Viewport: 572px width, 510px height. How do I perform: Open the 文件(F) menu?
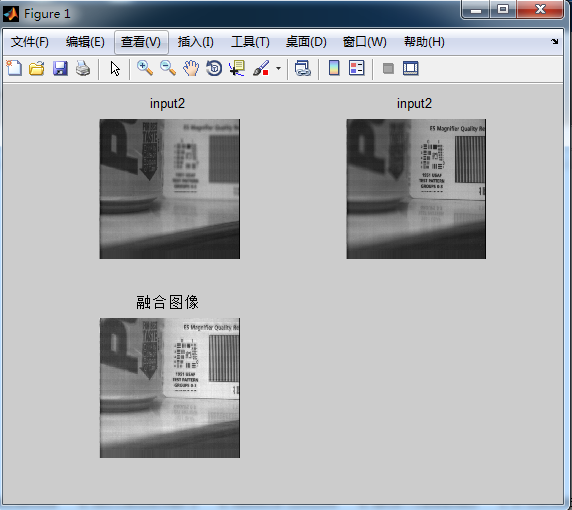30,42
